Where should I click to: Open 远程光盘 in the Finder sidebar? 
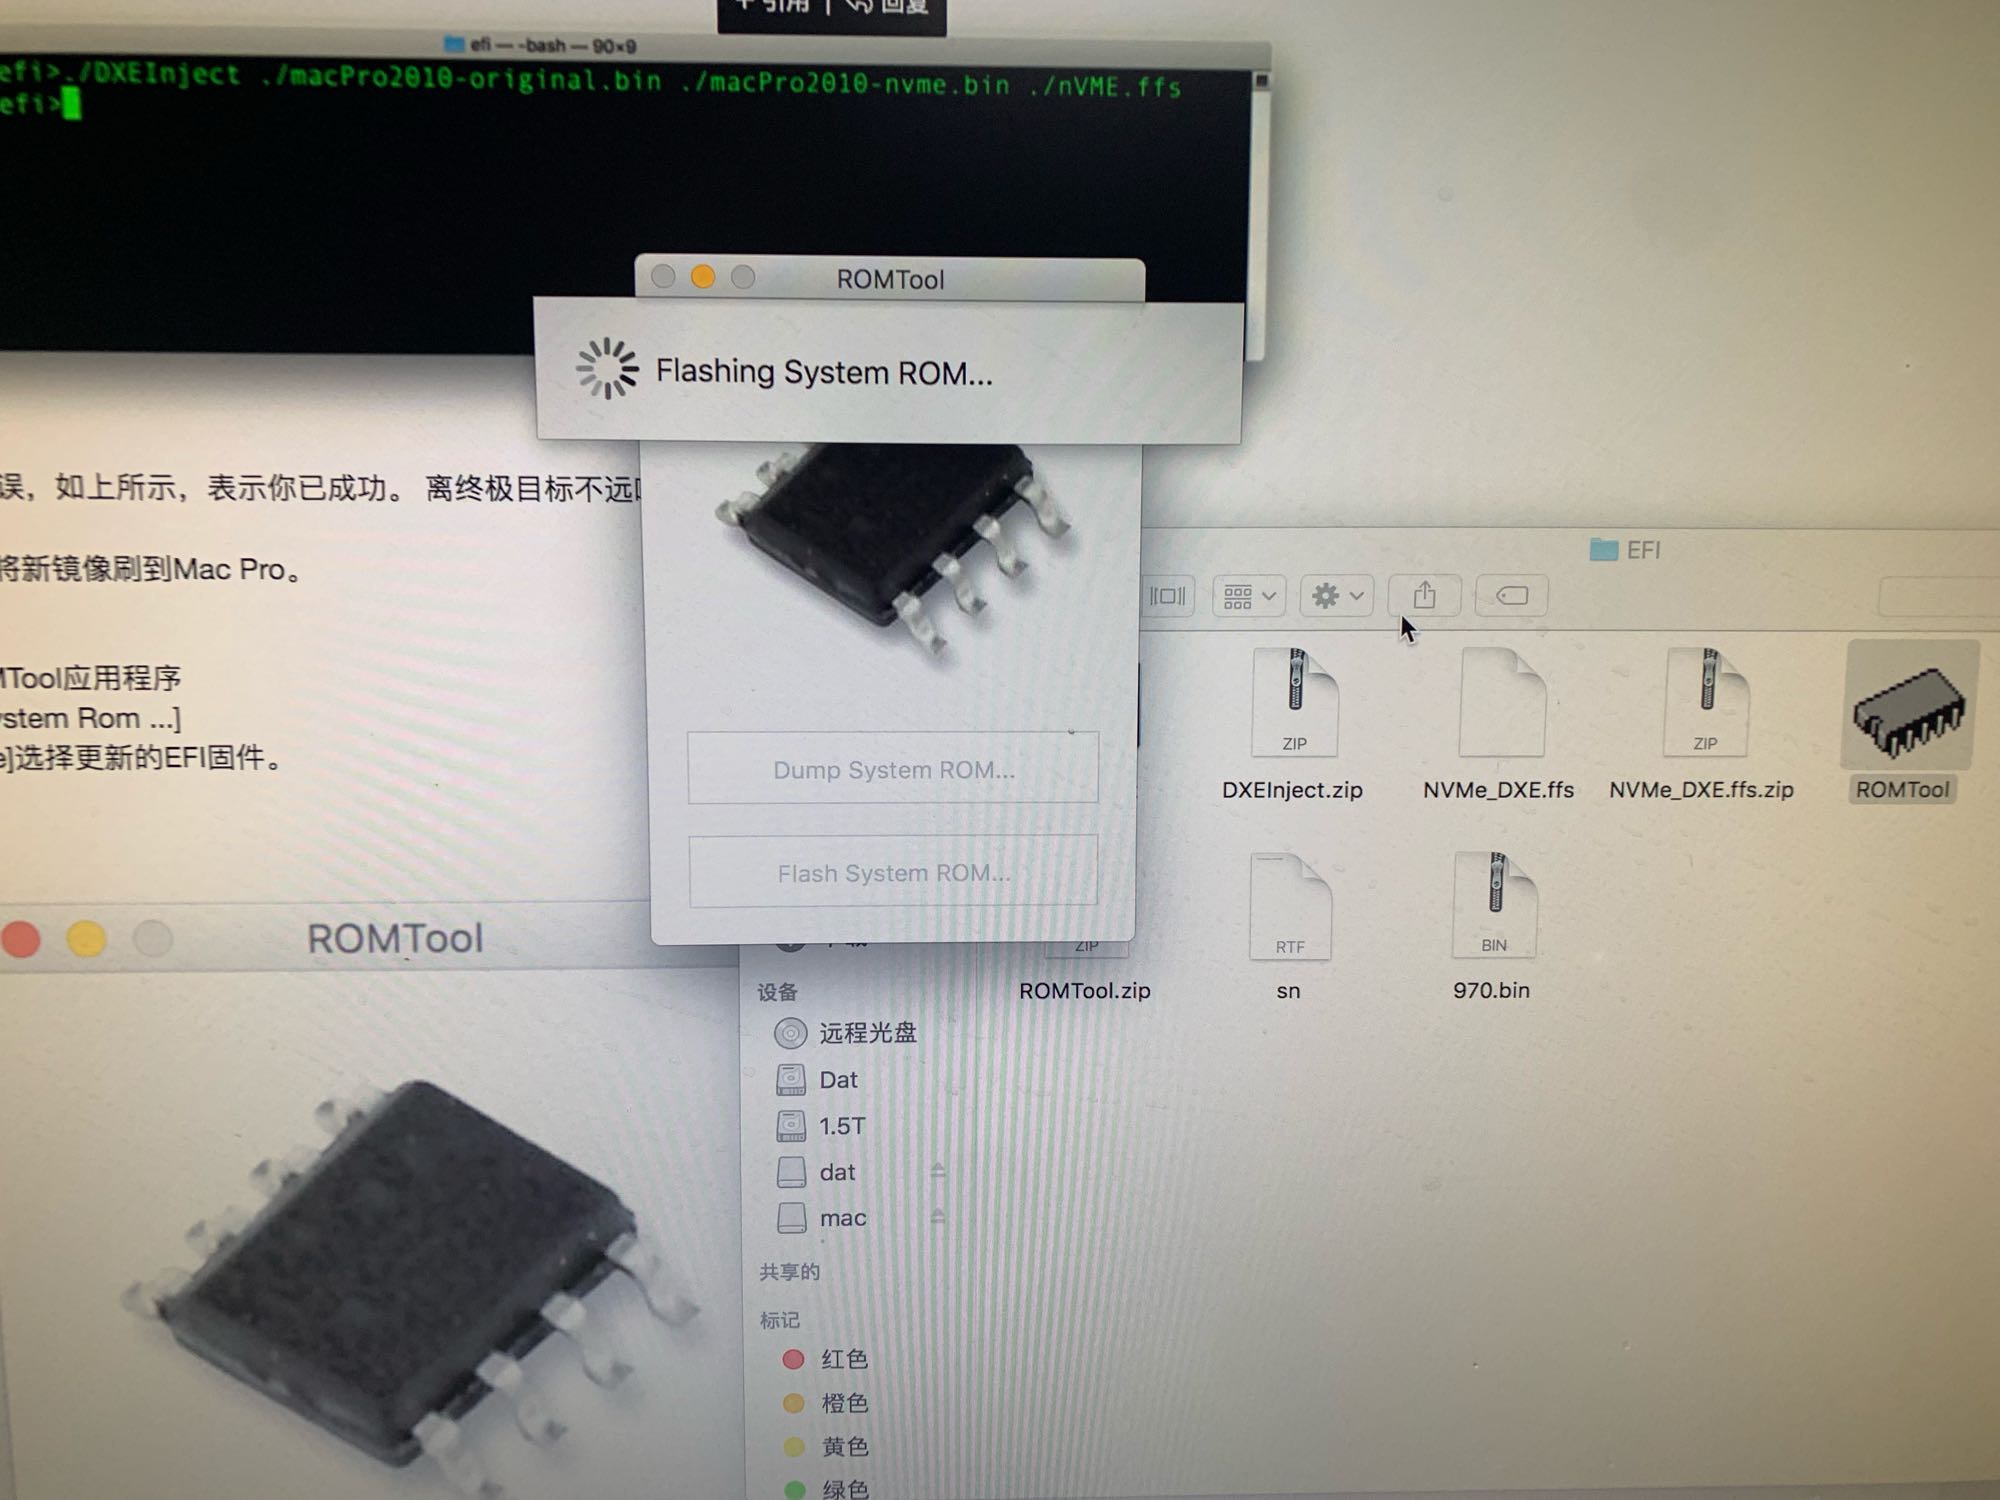tap(846, 1032)
